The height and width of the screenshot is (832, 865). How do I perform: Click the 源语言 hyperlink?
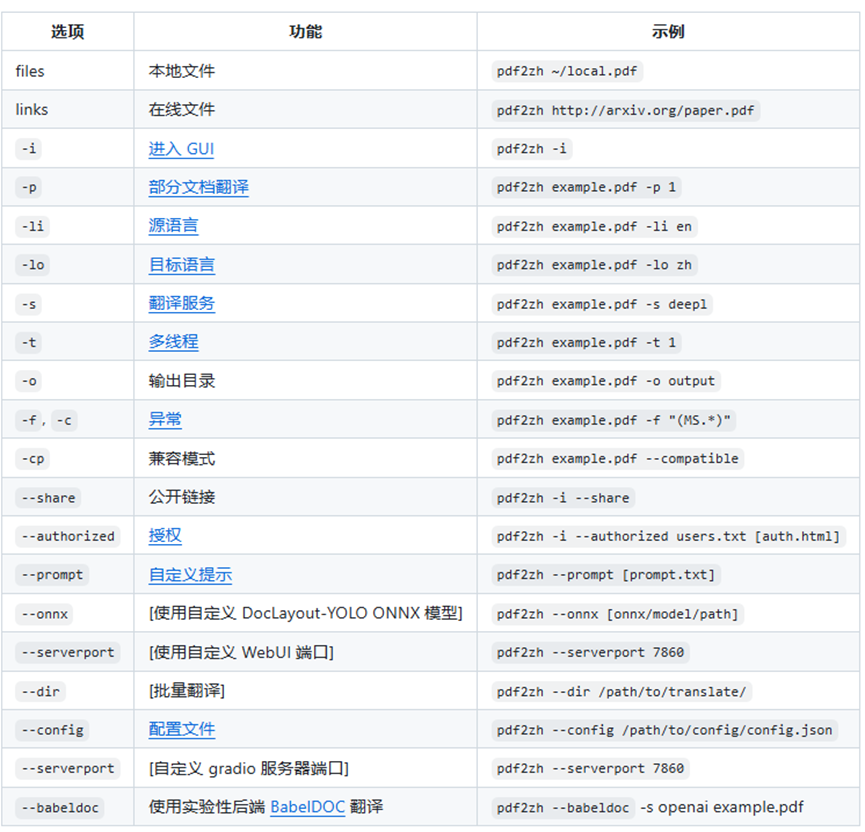pyautogui.click(x=173, y=226)
